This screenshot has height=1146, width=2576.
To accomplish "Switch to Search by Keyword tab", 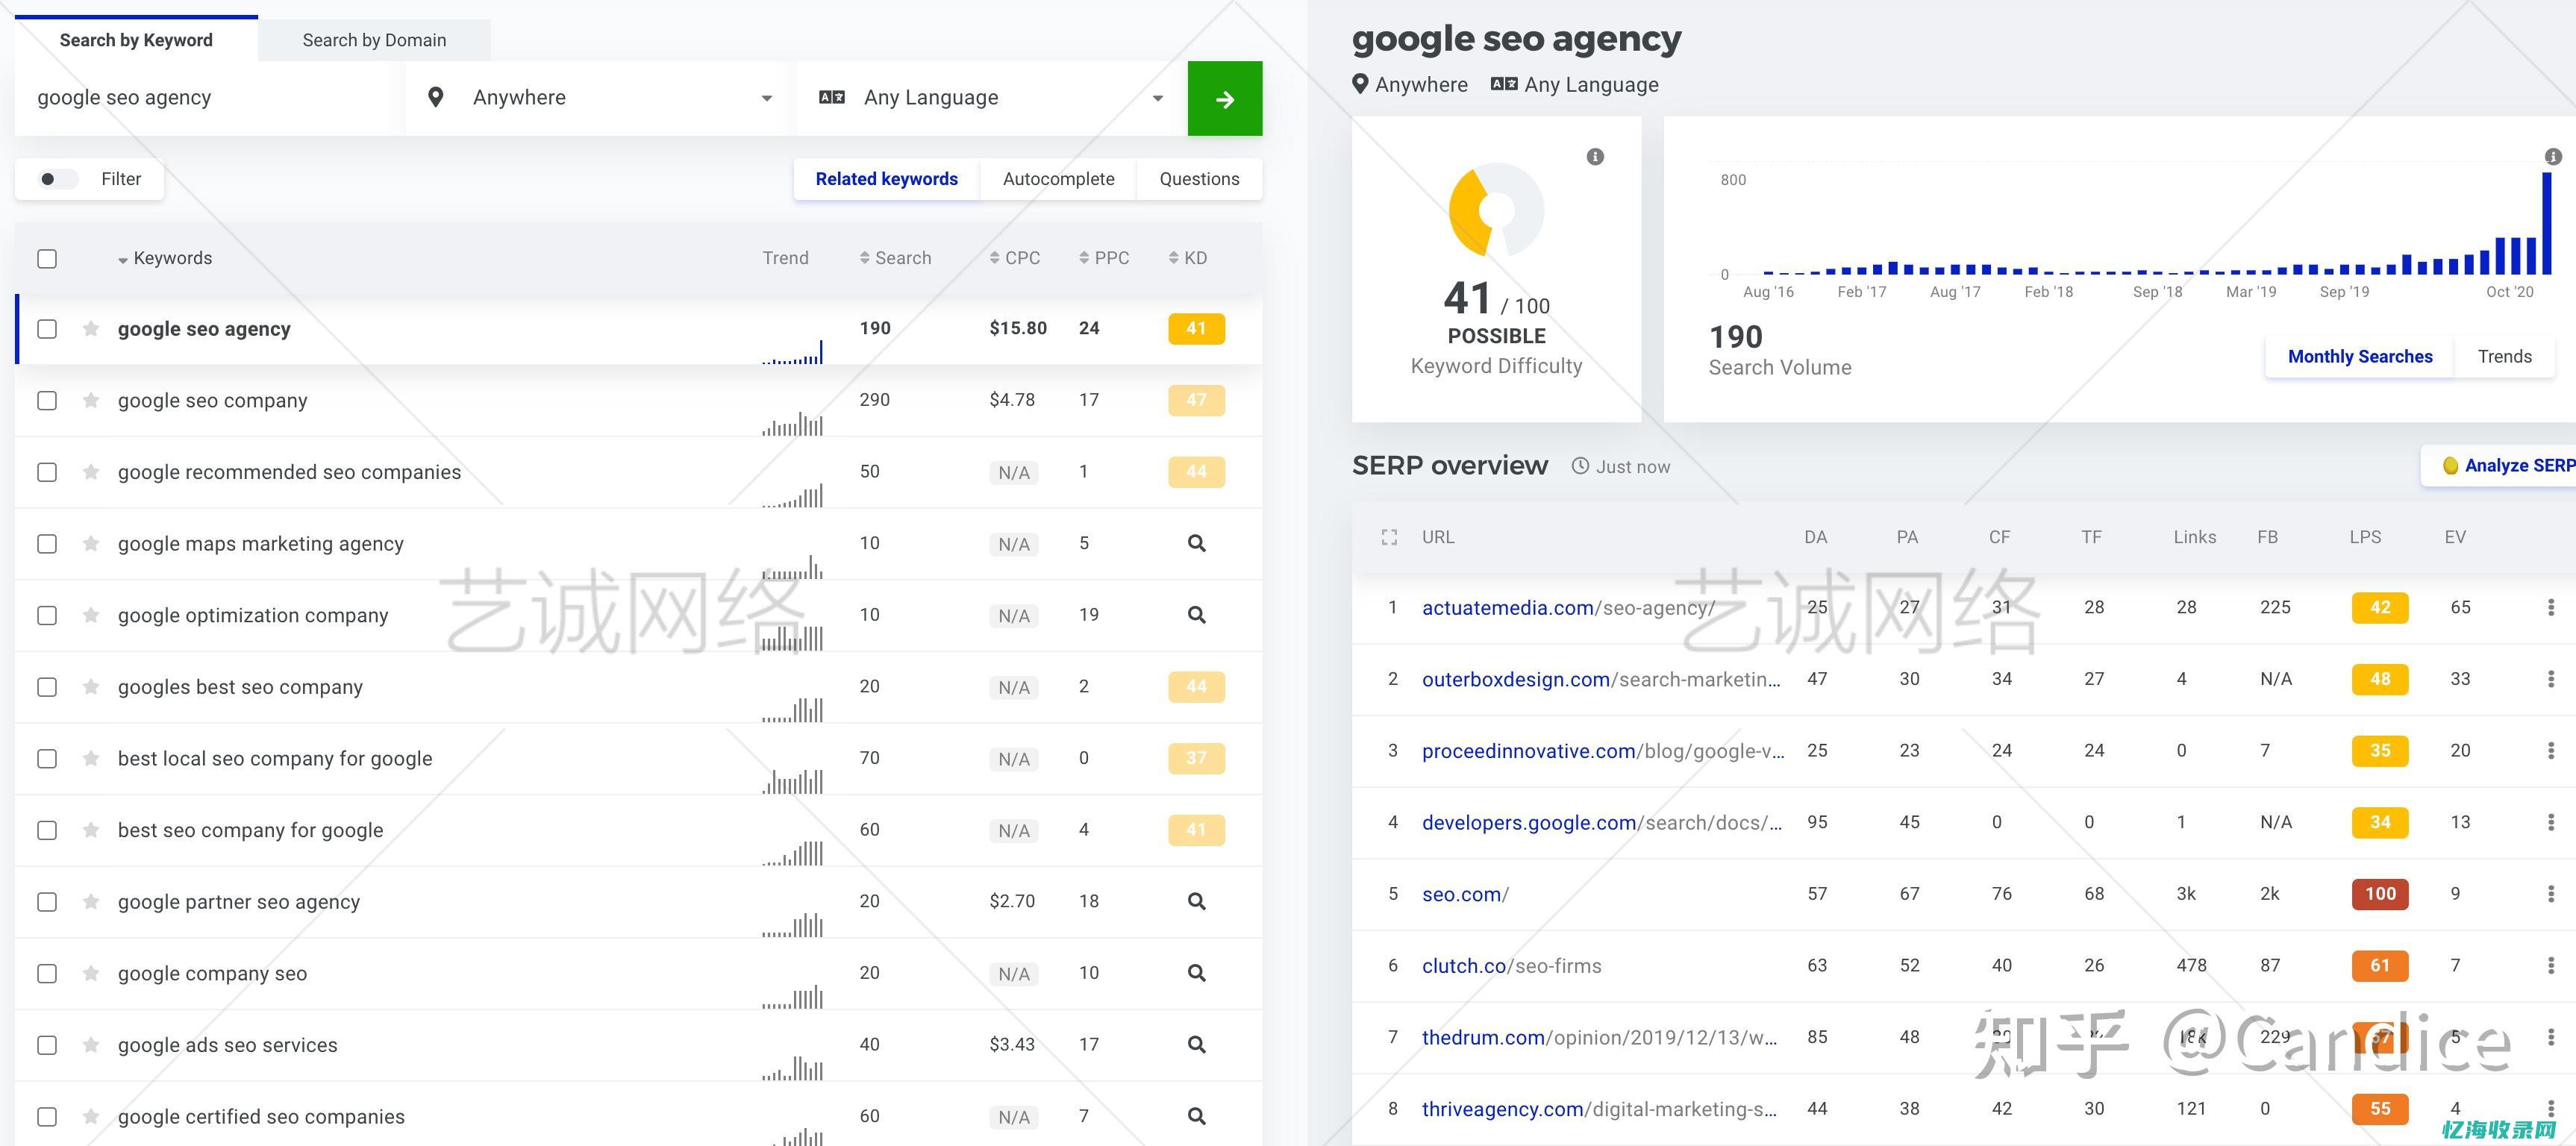I will click(x=136, y=40).
